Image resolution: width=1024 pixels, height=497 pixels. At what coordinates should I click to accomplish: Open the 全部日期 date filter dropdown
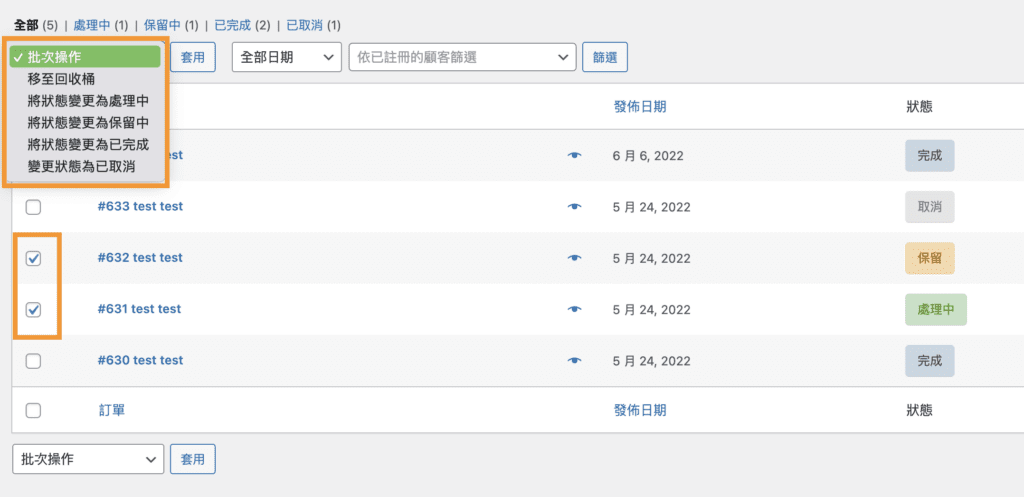(x=287, y=57)
